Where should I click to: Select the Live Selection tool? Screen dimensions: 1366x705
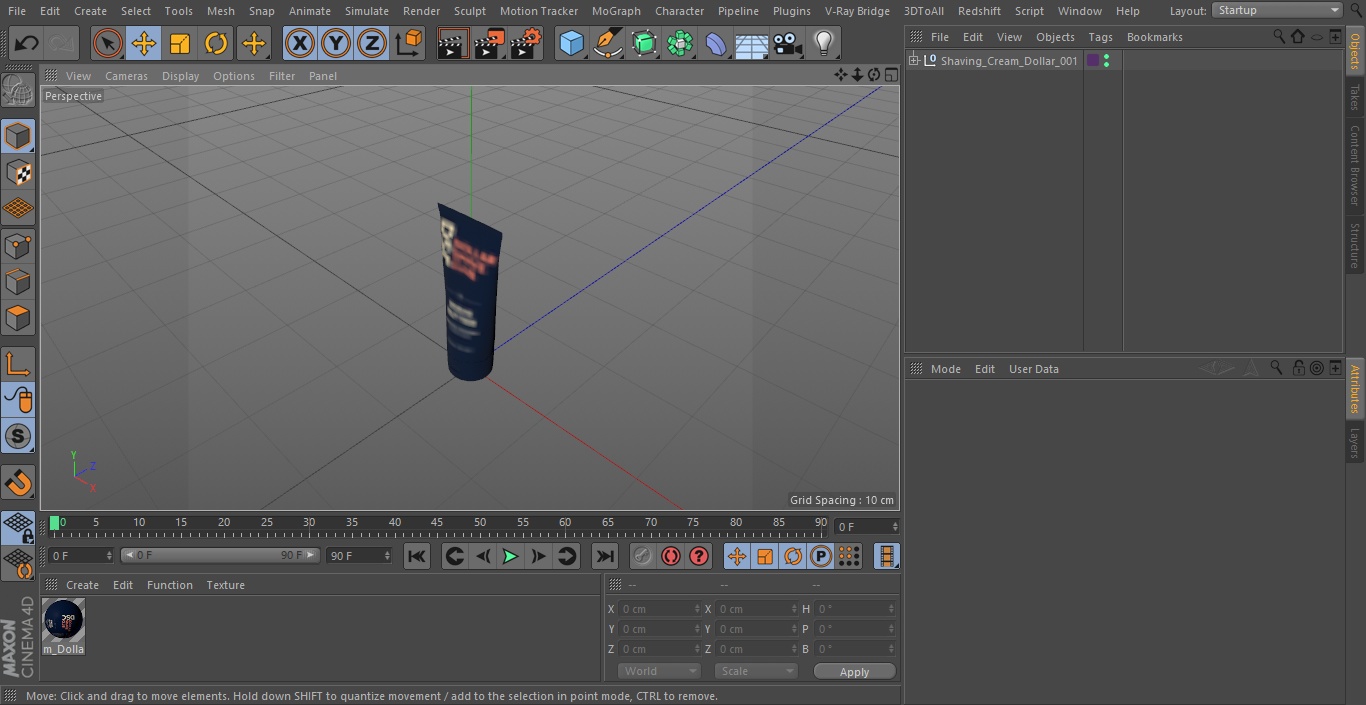[x=108, y=43]
